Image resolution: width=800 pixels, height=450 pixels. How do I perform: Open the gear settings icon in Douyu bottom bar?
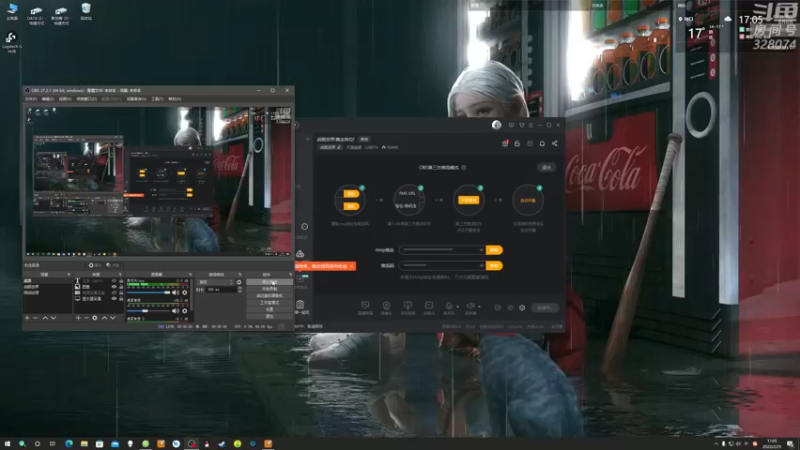(x=522, y=308)
